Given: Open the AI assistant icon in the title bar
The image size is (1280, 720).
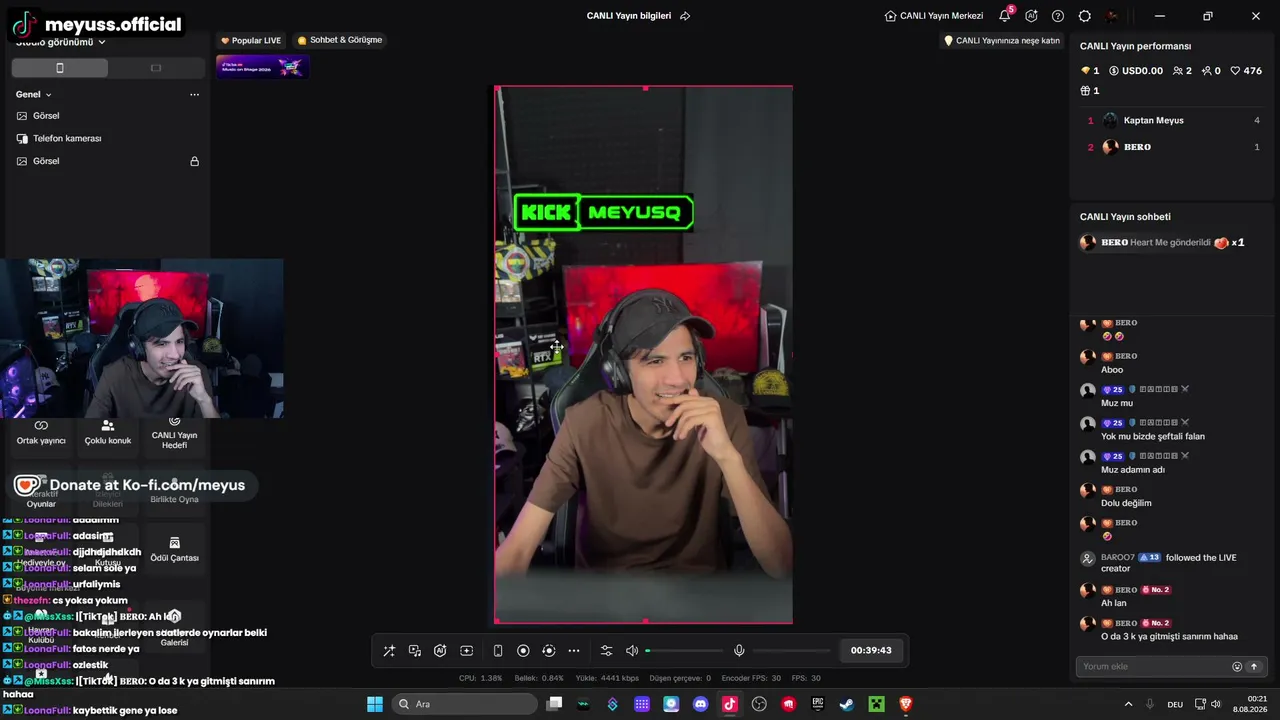Looking at the screenshot, I should [1031, 16].
